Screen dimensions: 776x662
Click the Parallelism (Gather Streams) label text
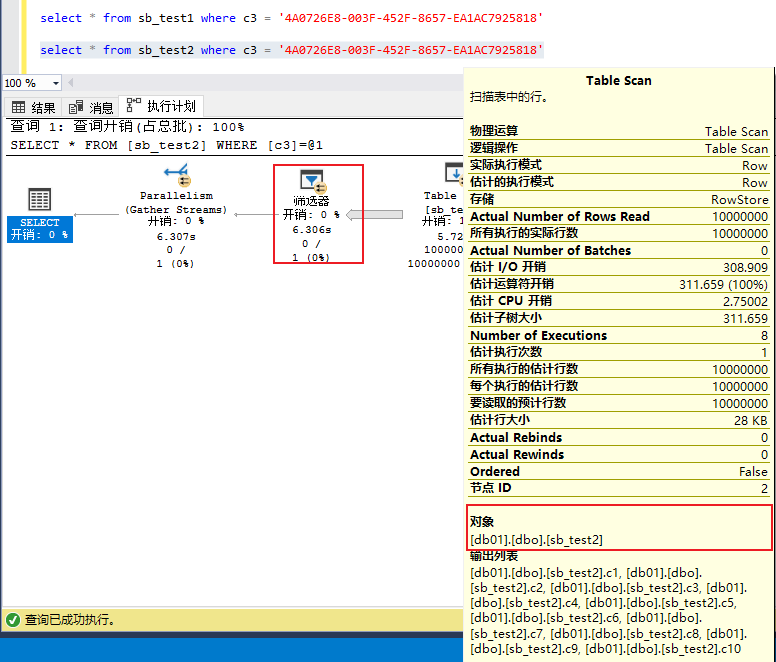pos(176,203)
